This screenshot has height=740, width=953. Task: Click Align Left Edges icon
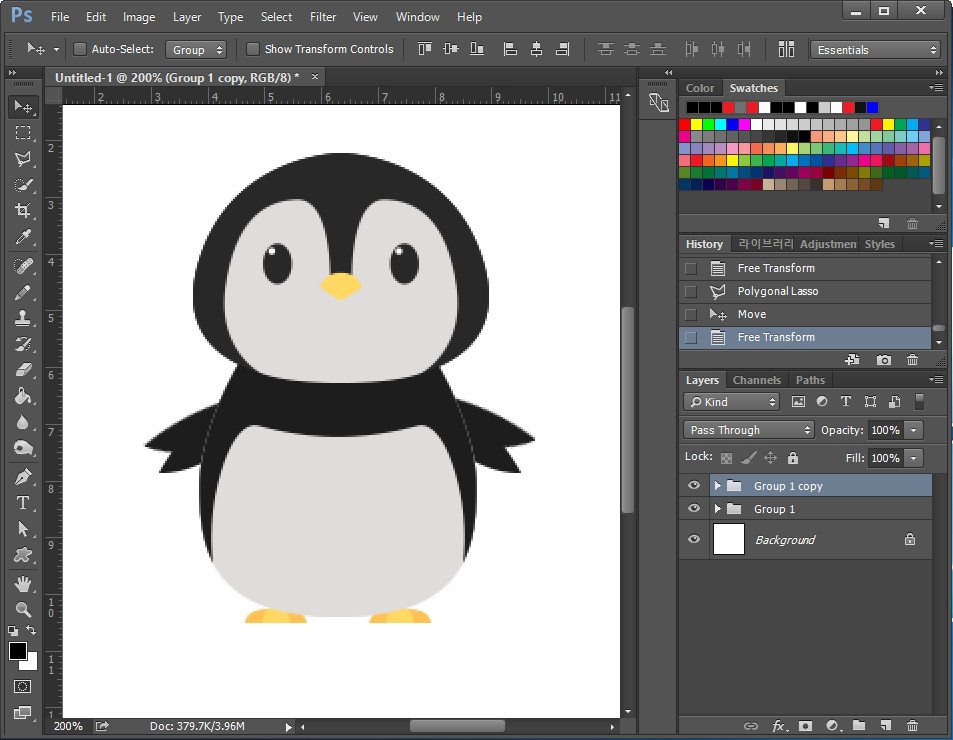(x=511, y=49)
